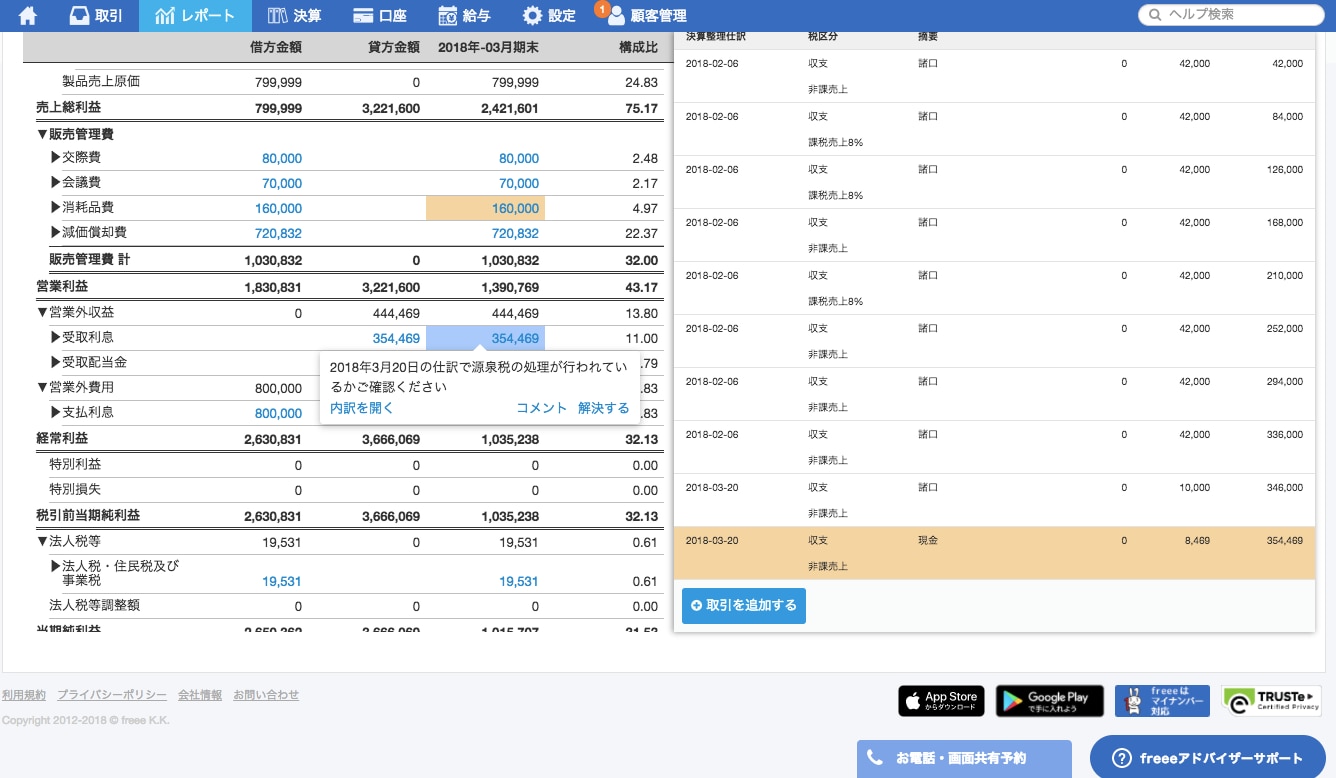Click the TRUSTe certified privacy badge
1336x778 pixels.
pos(1271,701)
